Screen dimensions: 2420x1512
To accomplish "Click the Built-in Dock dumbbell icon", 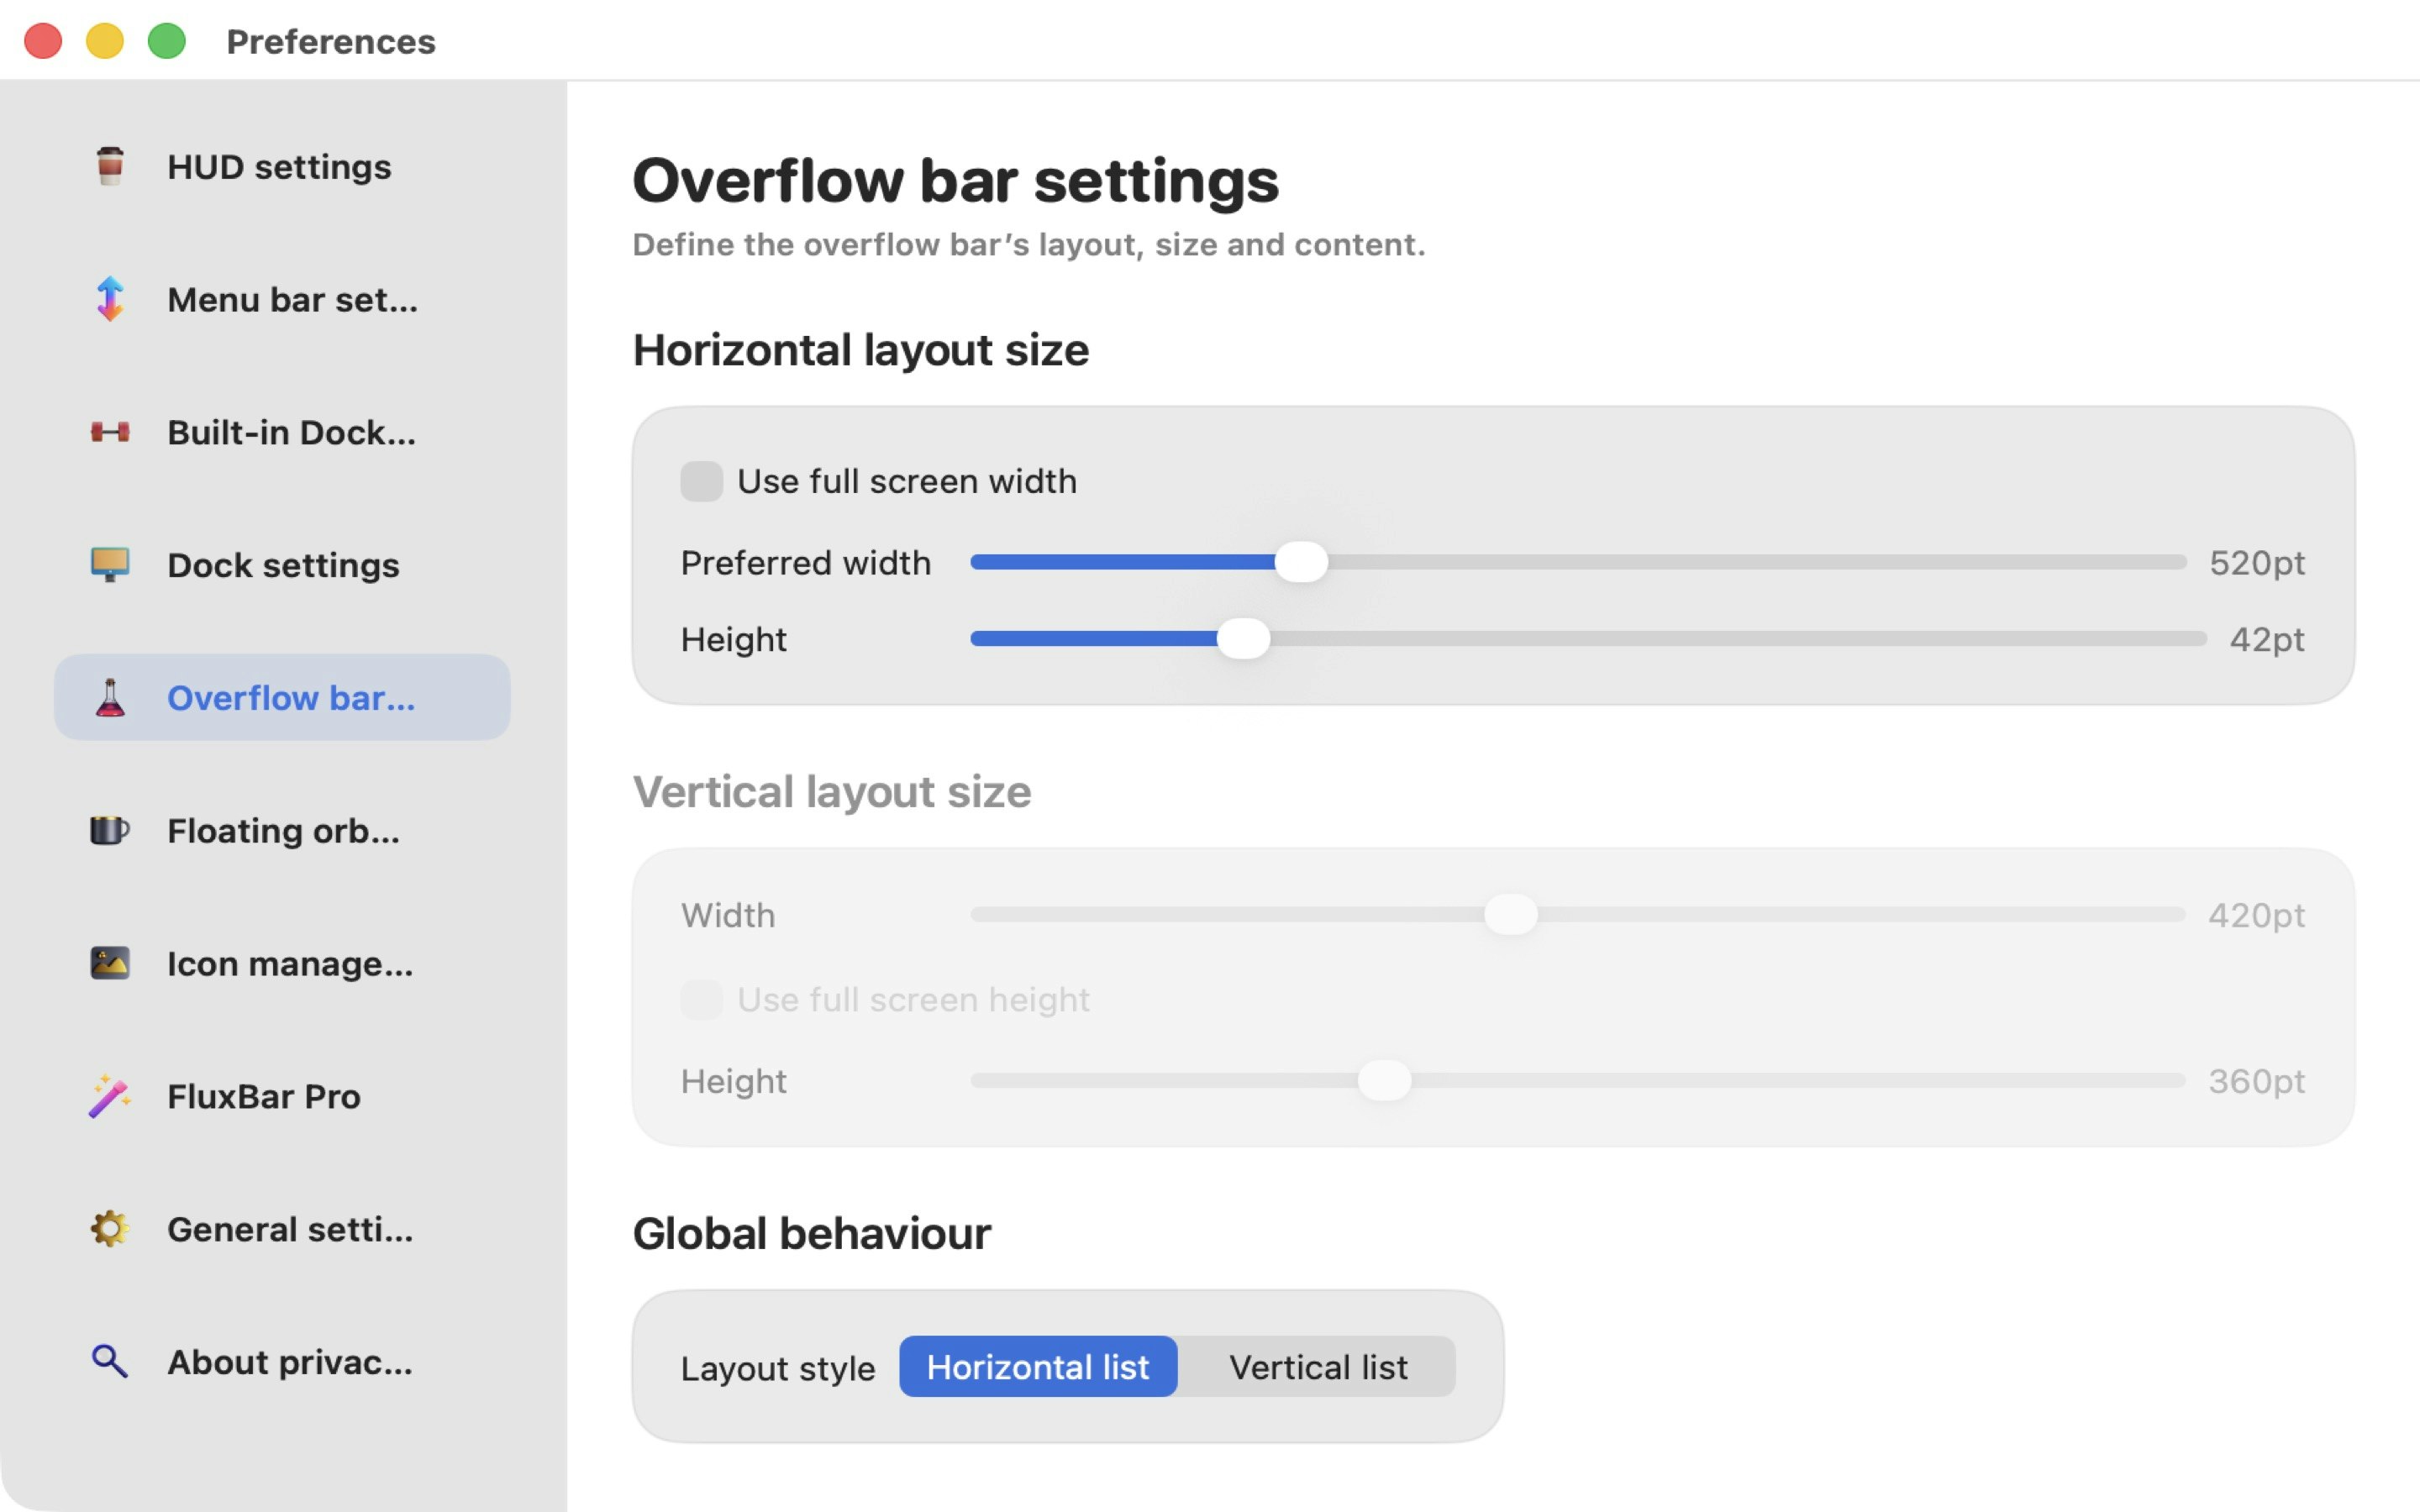I will 110,432.
